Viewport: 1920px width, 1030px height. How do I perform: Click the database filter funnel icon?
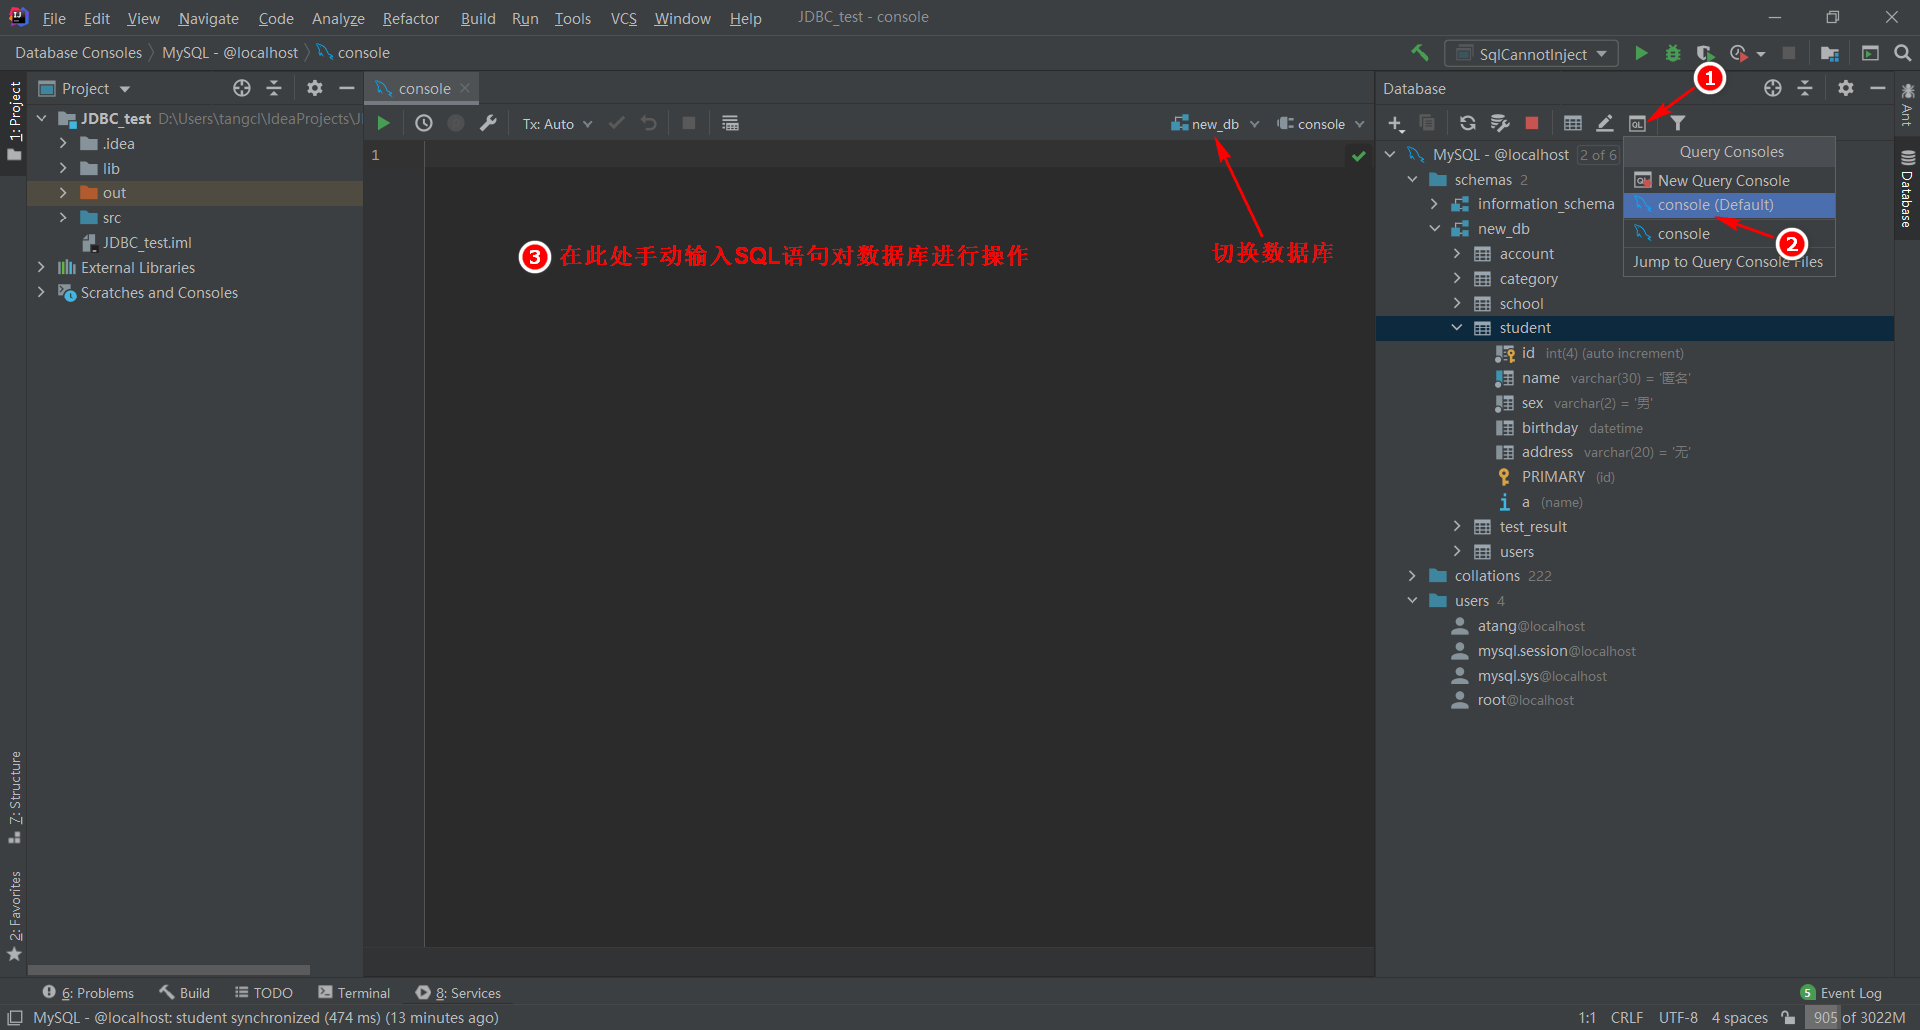coord(1678,123)
